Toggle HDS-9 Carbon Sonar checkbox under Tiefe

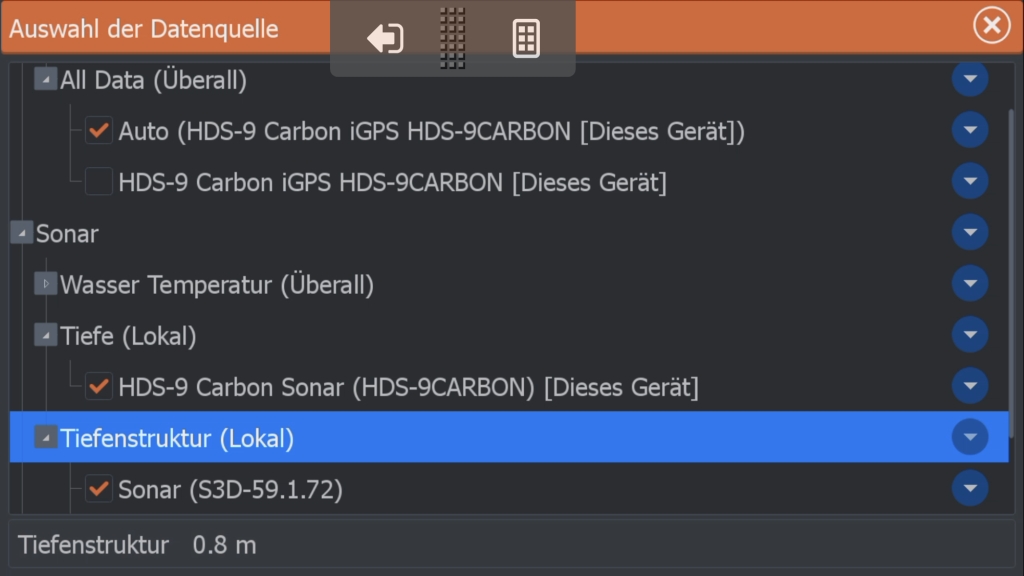pyautogui.click(x=99, y=386)
